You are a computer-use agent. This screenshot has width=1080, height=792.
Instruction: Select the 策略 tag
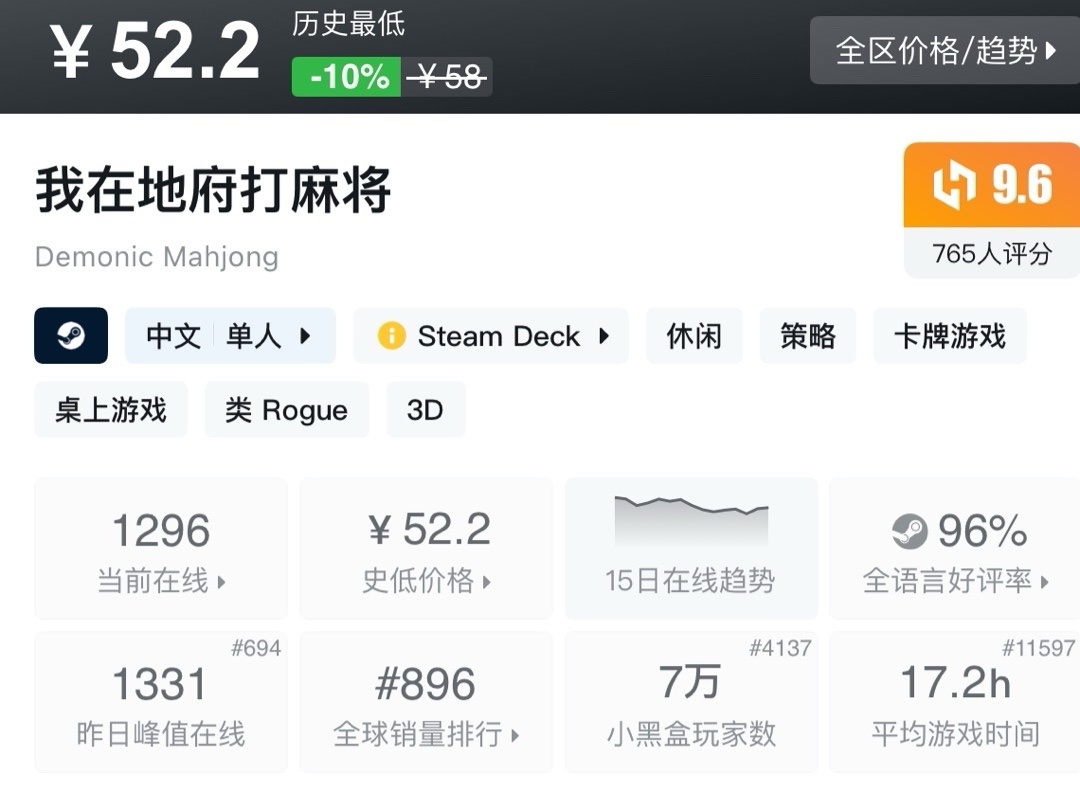807,336
